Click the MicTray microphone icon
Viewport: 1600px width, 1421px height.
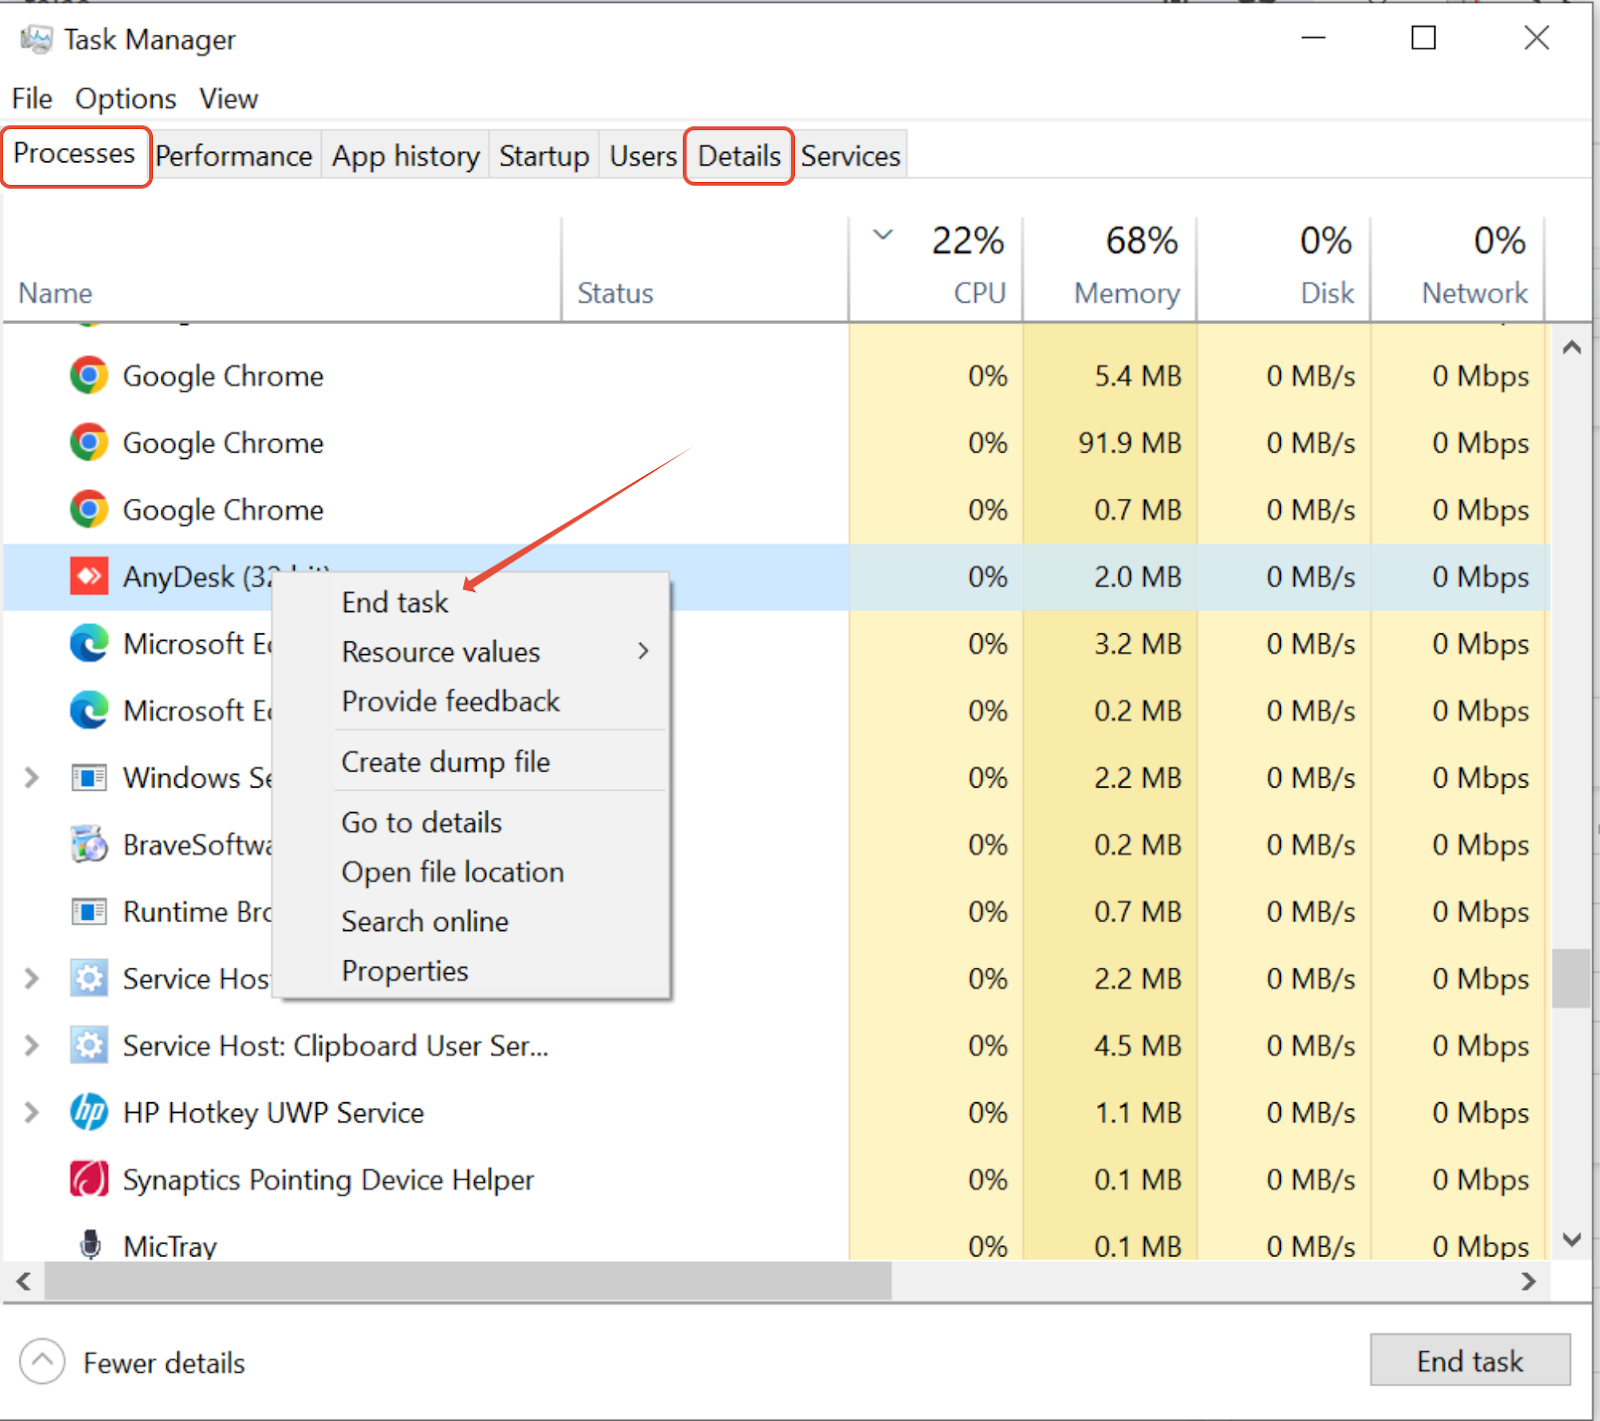coord(90,1245)
